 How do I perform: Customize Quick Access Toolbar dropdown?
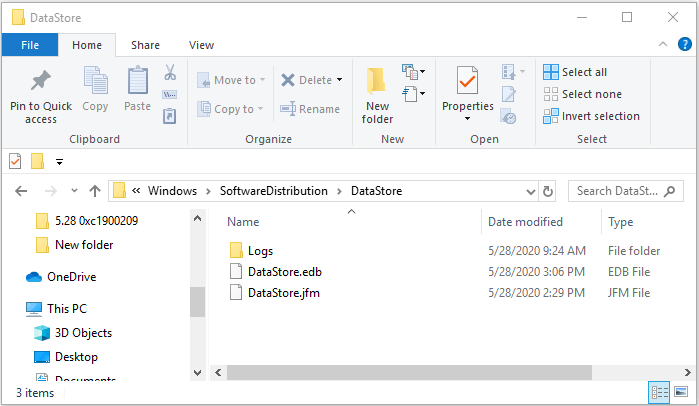coord(59,161)
